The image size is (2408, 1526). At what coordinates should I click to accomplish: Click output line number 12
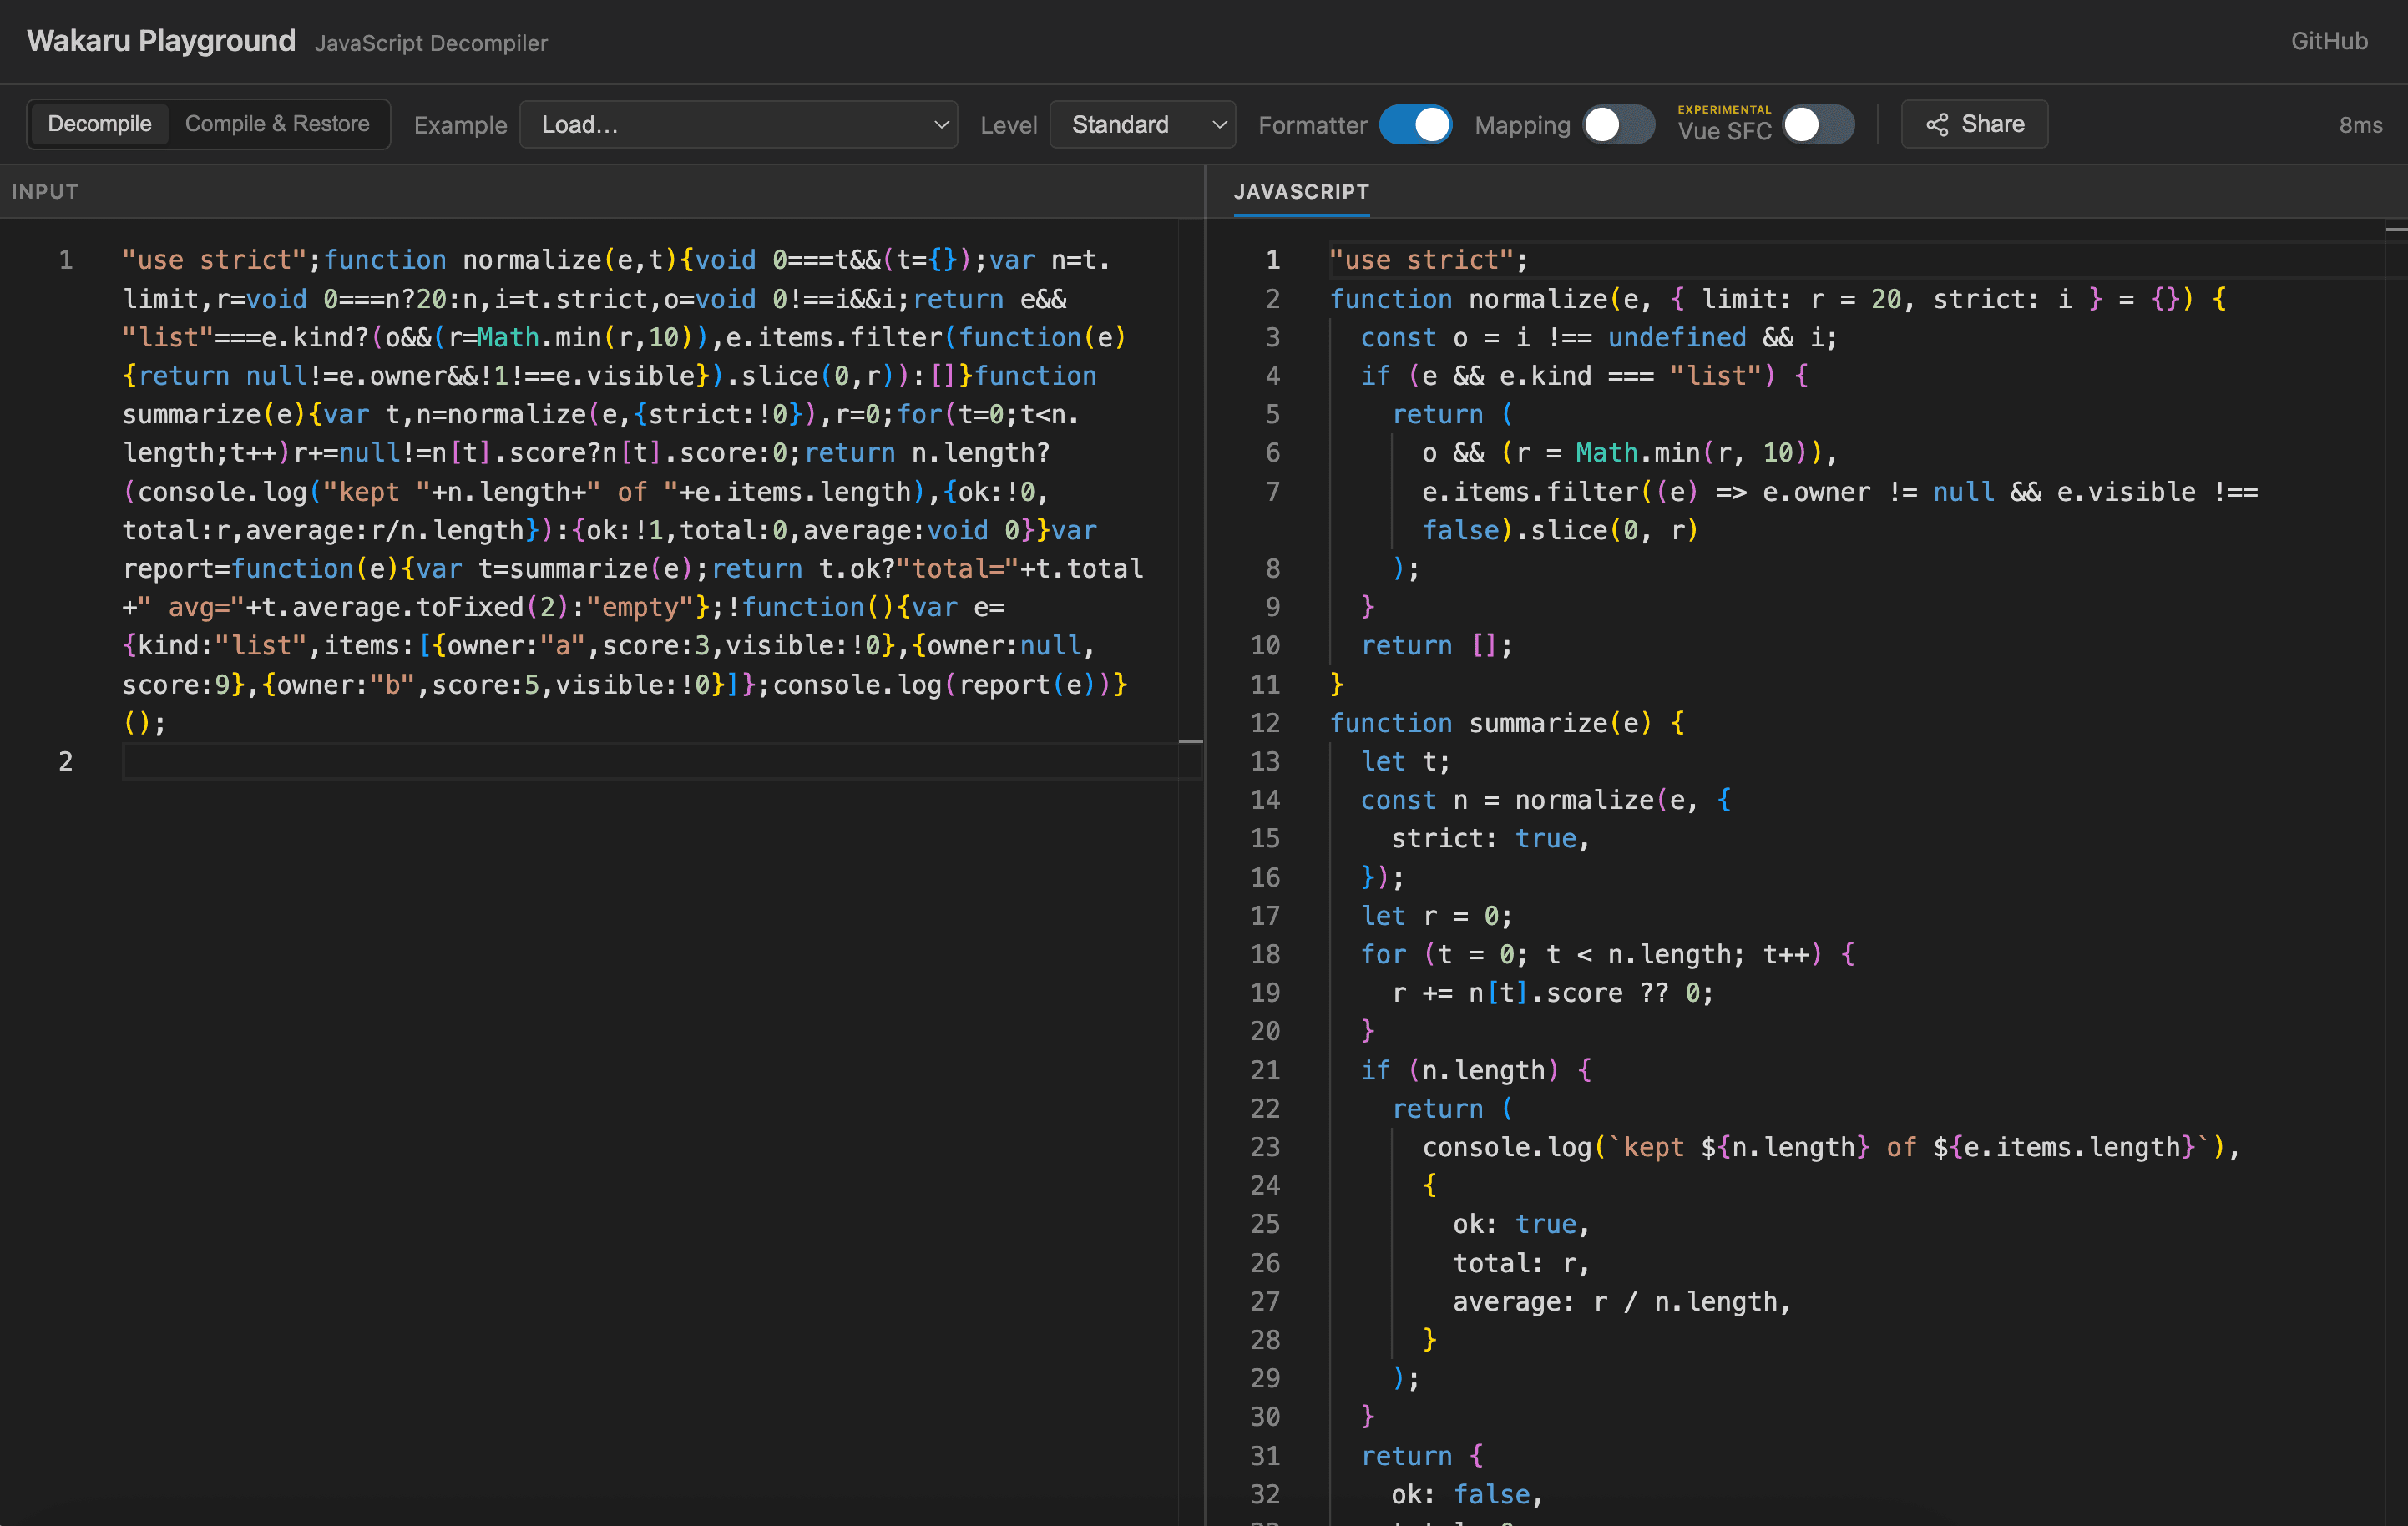[1265, 722]
